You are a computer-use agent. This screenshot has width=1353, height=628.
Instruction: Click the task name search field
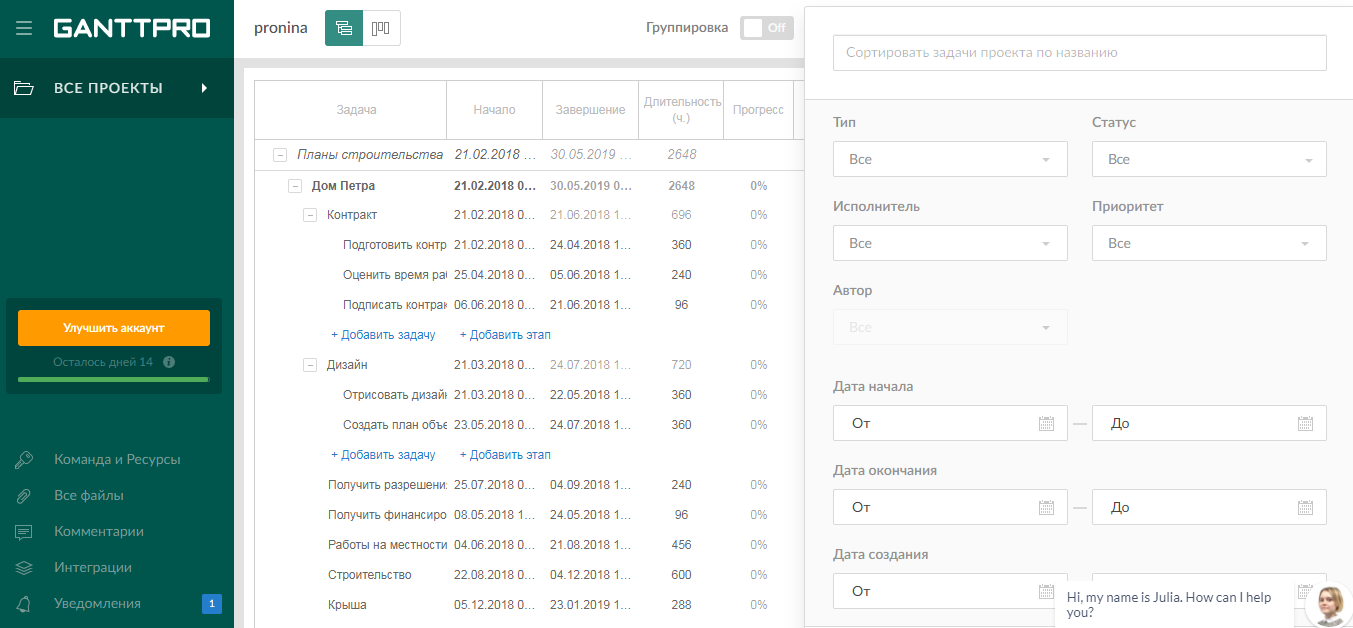click(1079, 53)
